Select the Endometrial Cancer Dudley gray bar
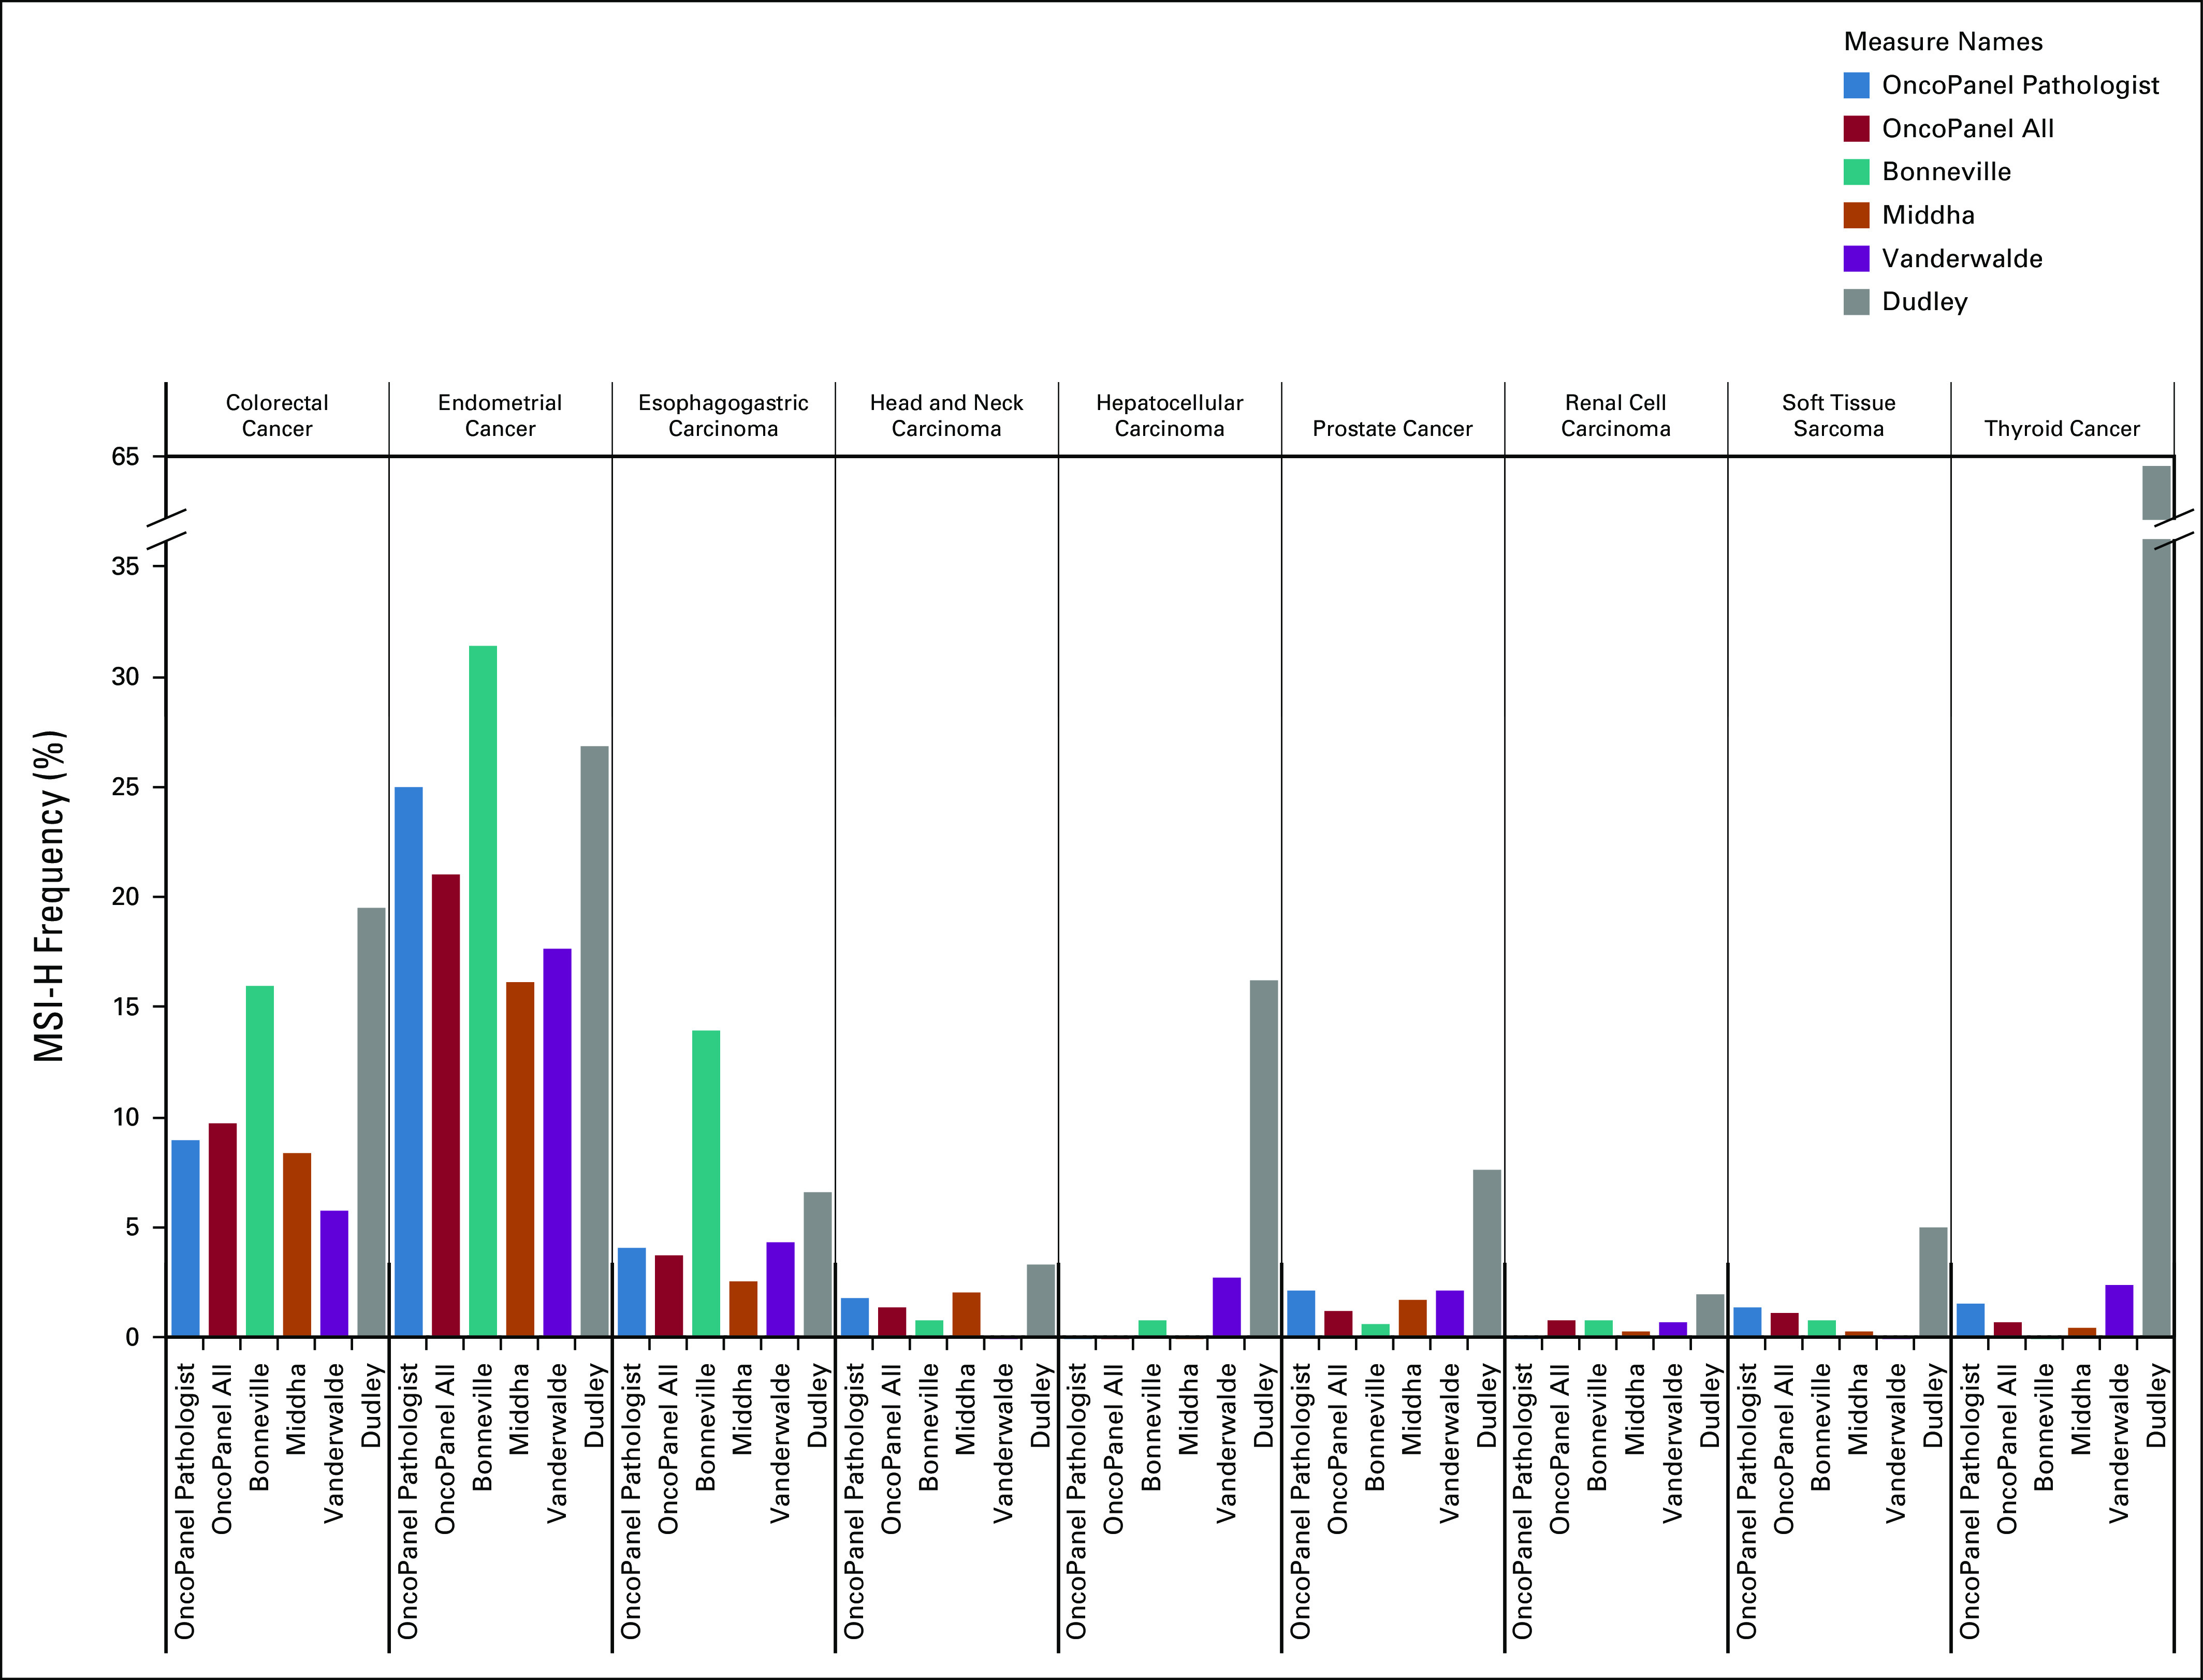The height and width of the screenshot is (1680, 2203). 594,1041
